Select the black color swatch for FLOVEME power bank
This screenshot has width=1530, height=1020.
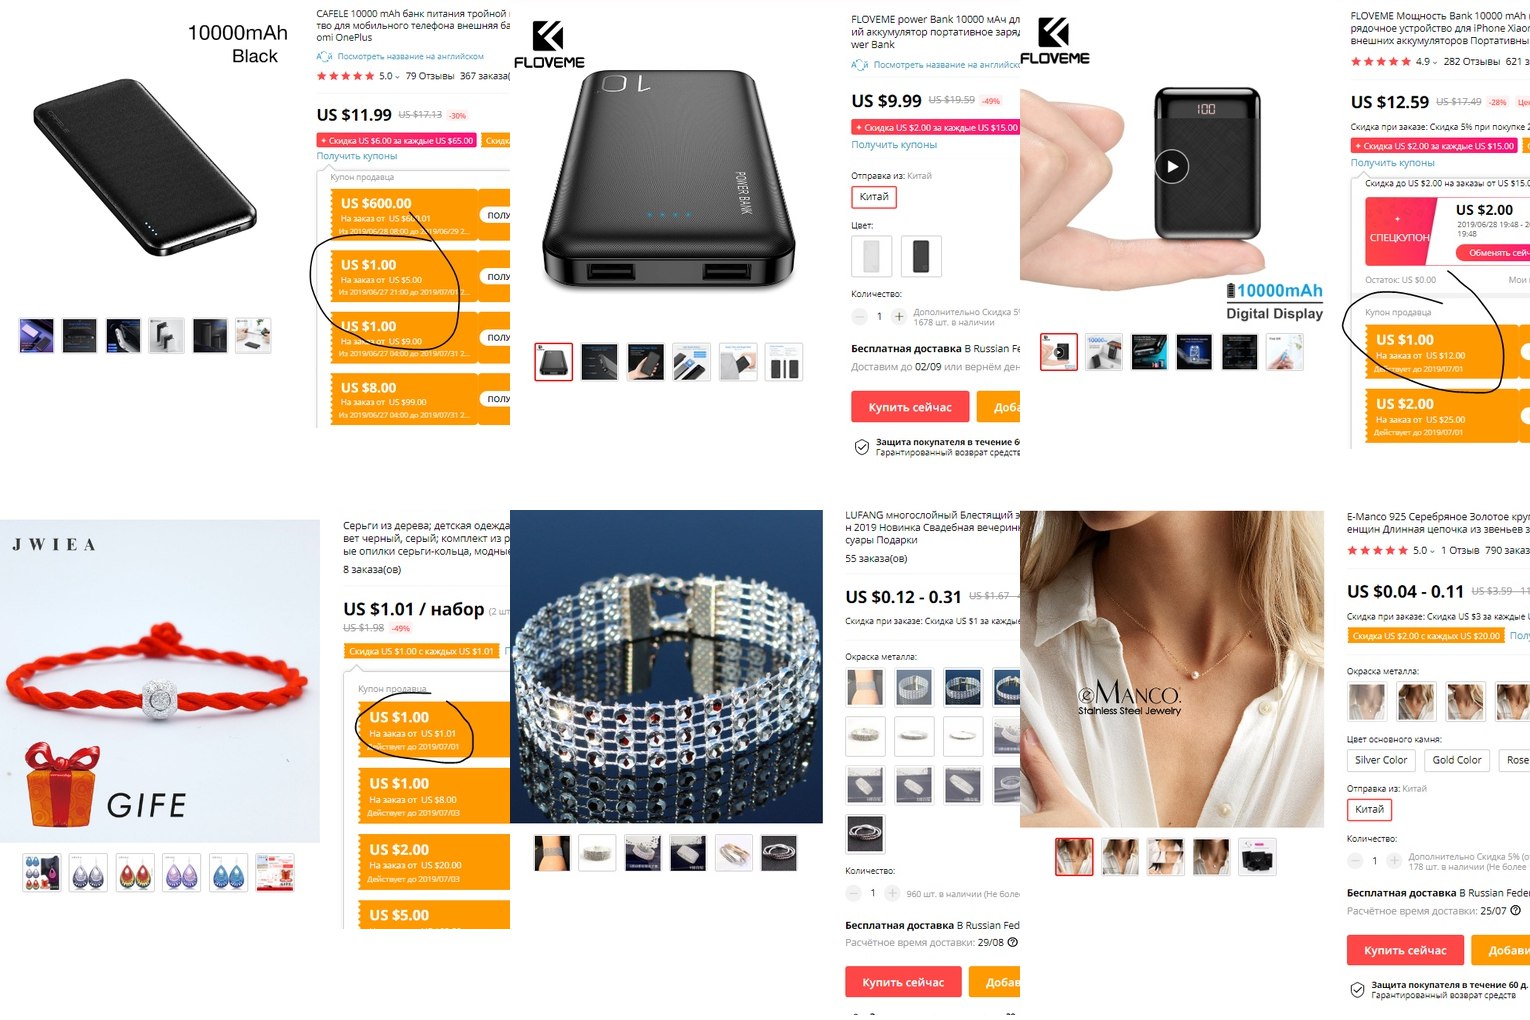921,256
